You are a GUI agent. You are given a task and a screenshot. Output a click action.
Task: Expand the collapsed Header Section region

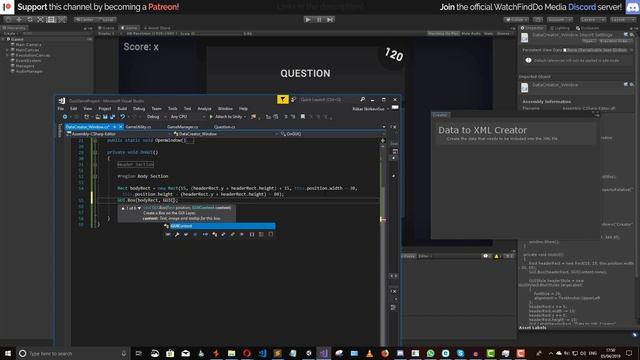pos(136,164)
